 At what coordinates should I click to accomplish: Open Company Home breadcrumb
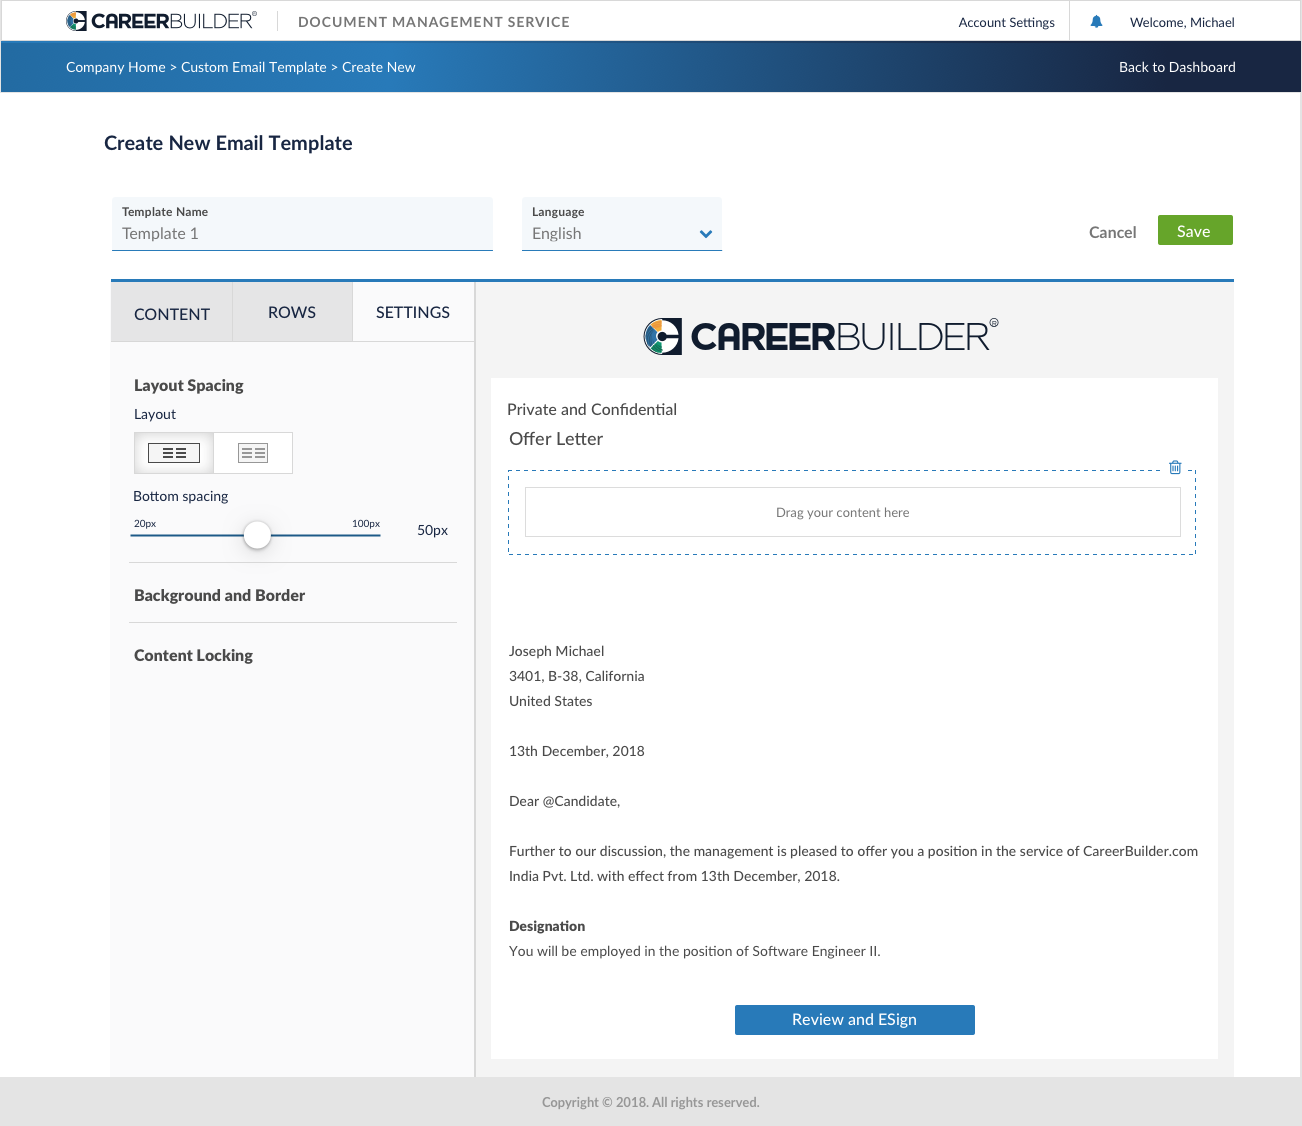[116, 67]
